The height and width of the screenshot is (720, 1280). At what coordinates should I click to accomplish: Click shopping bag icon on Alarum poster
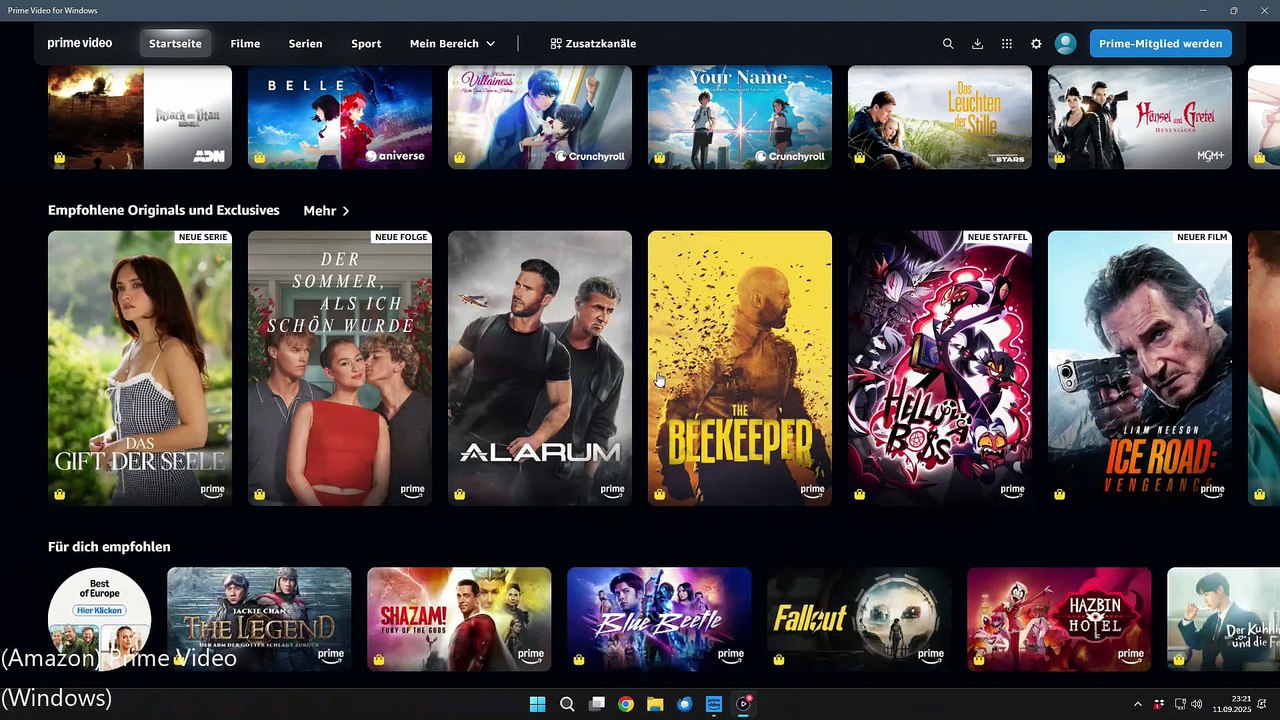(x=460, y=494)
